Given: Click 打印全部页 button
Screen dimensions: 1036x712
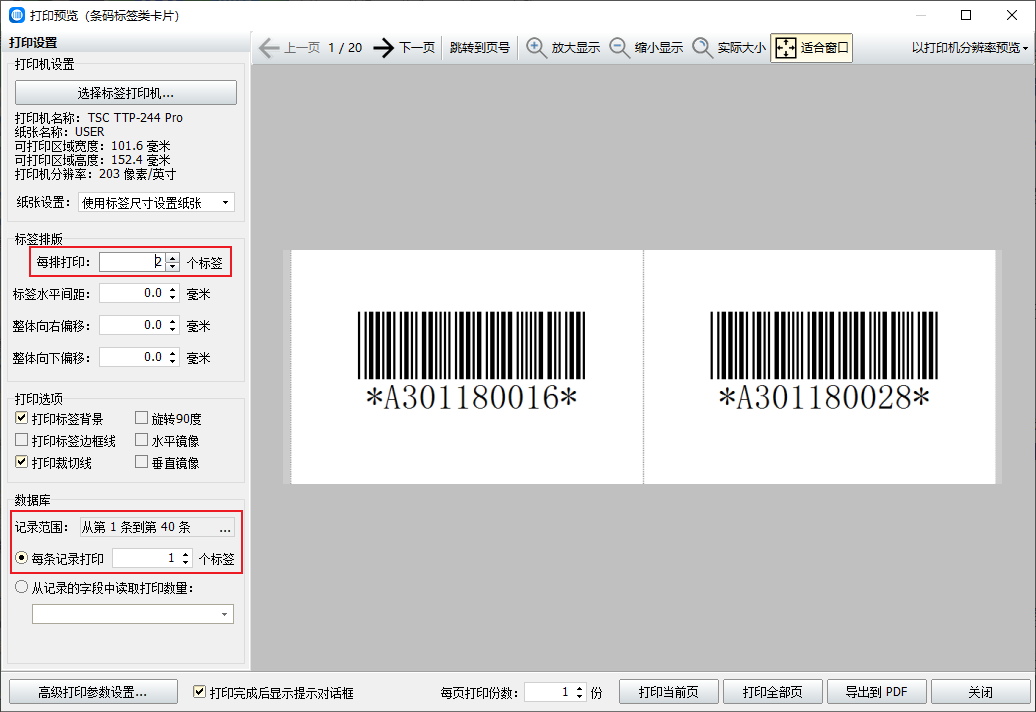Looking at the screenshot, I should click(772, 692).
